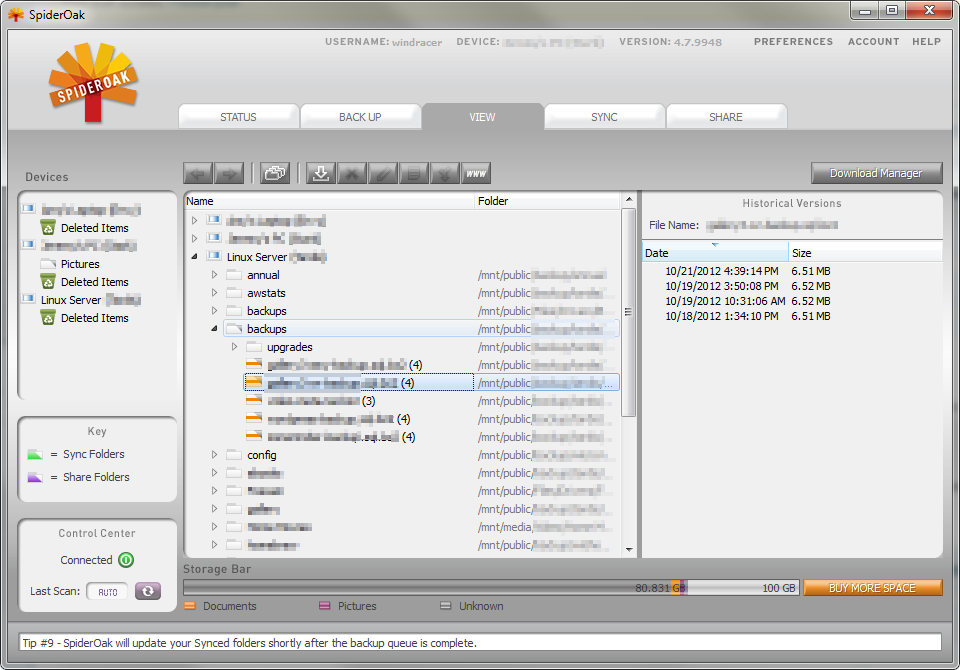The image size is (960, 670).
Task: Sort by the Name column header
Action: tap(329, 201)
